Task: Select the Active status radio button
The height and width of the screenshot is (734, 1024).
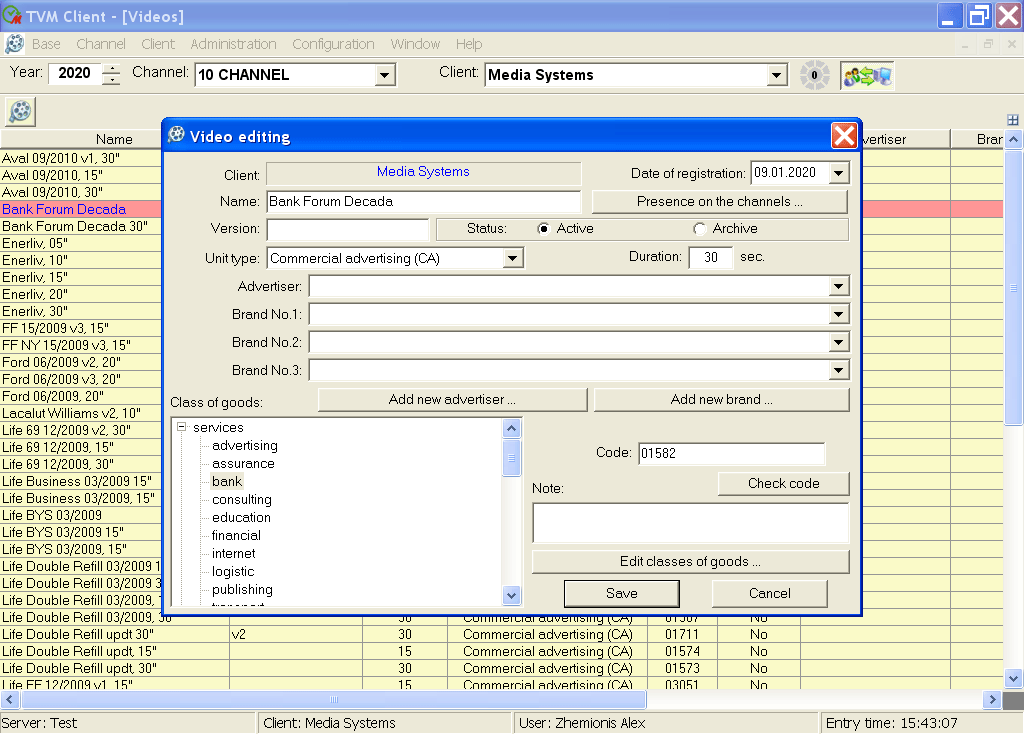Action: click(x=544, y=229)
